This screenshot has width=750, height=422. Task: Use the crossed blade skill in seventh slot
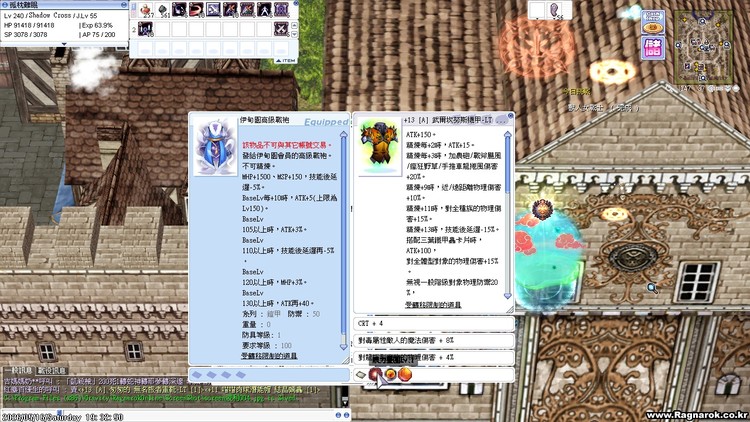click(x=247, y=10)
